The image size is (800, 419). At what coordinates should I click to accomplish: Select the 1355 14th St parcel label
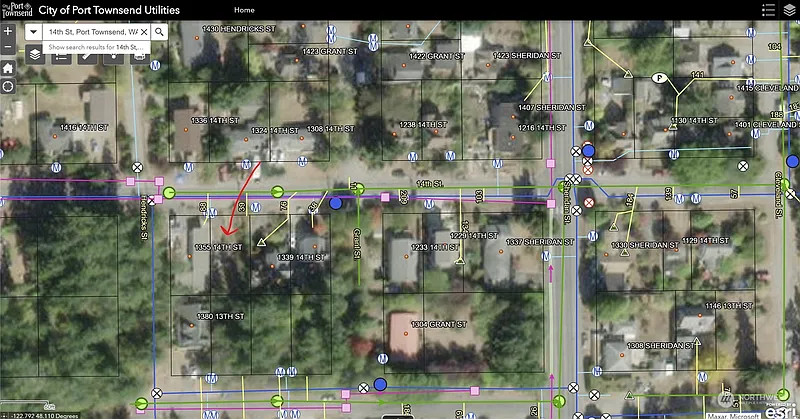pos(219,246)
